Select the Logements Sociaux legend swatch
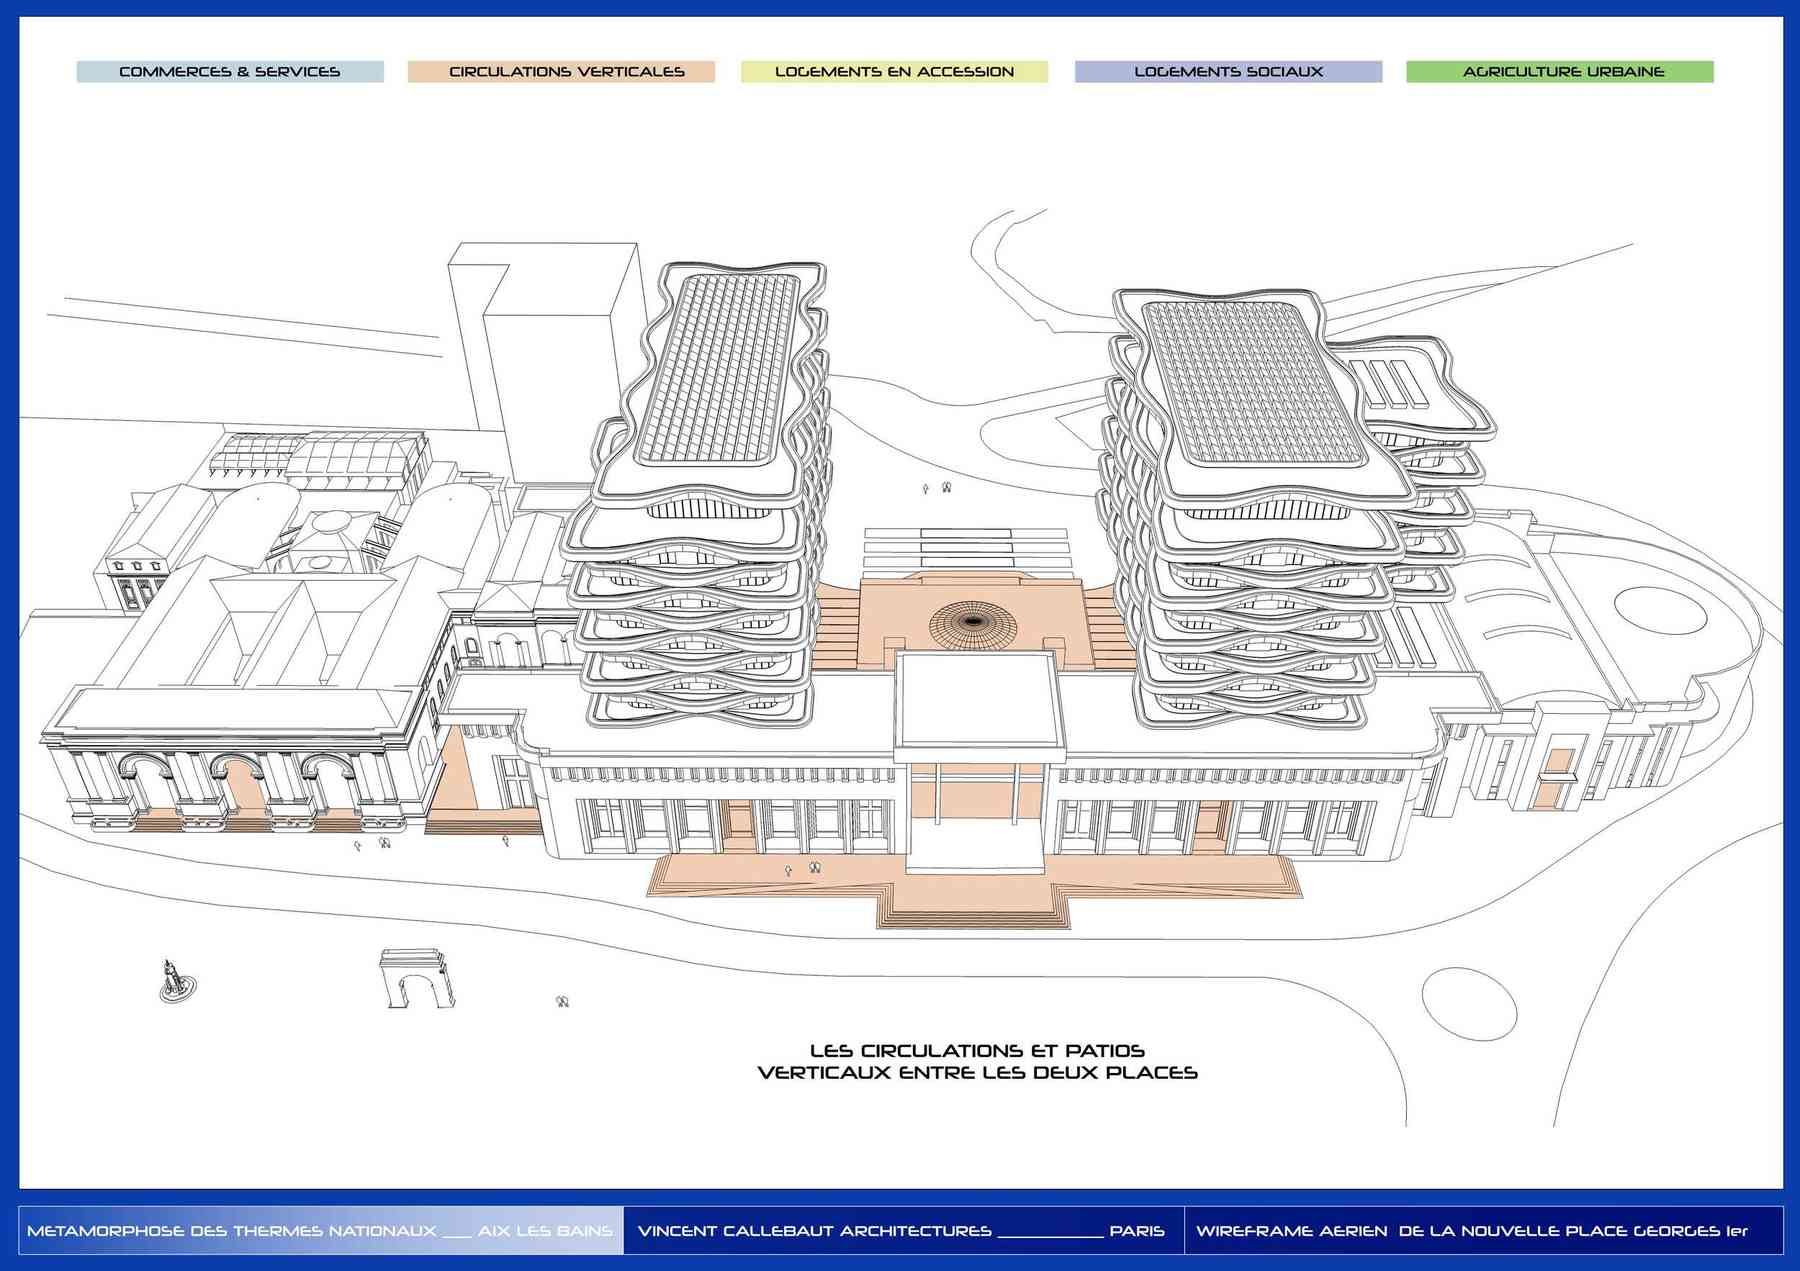 pyautogui.click(x=1228, y=72)
